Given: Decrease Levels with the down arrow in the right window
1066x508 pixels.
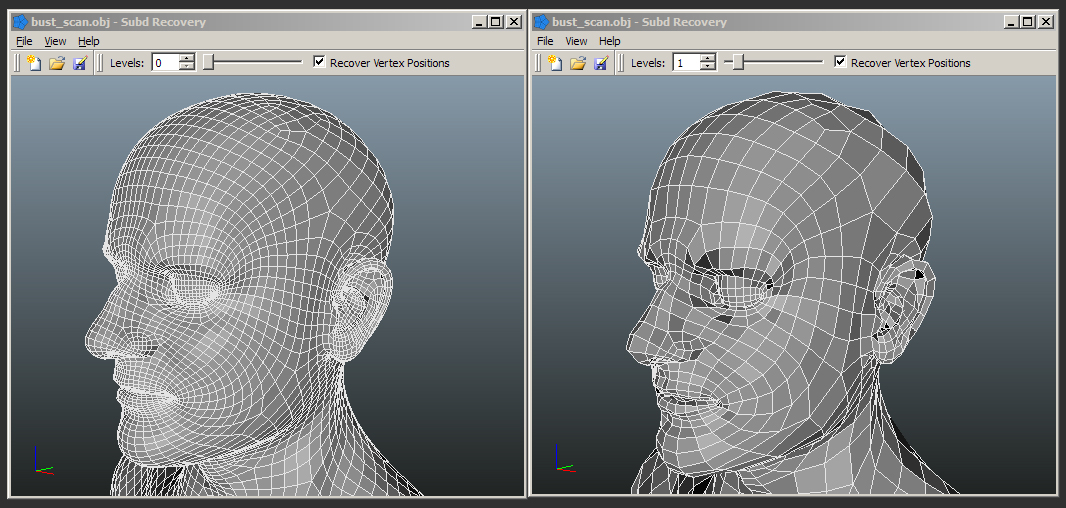Looking at the screenshot, I should click(709, 67).
